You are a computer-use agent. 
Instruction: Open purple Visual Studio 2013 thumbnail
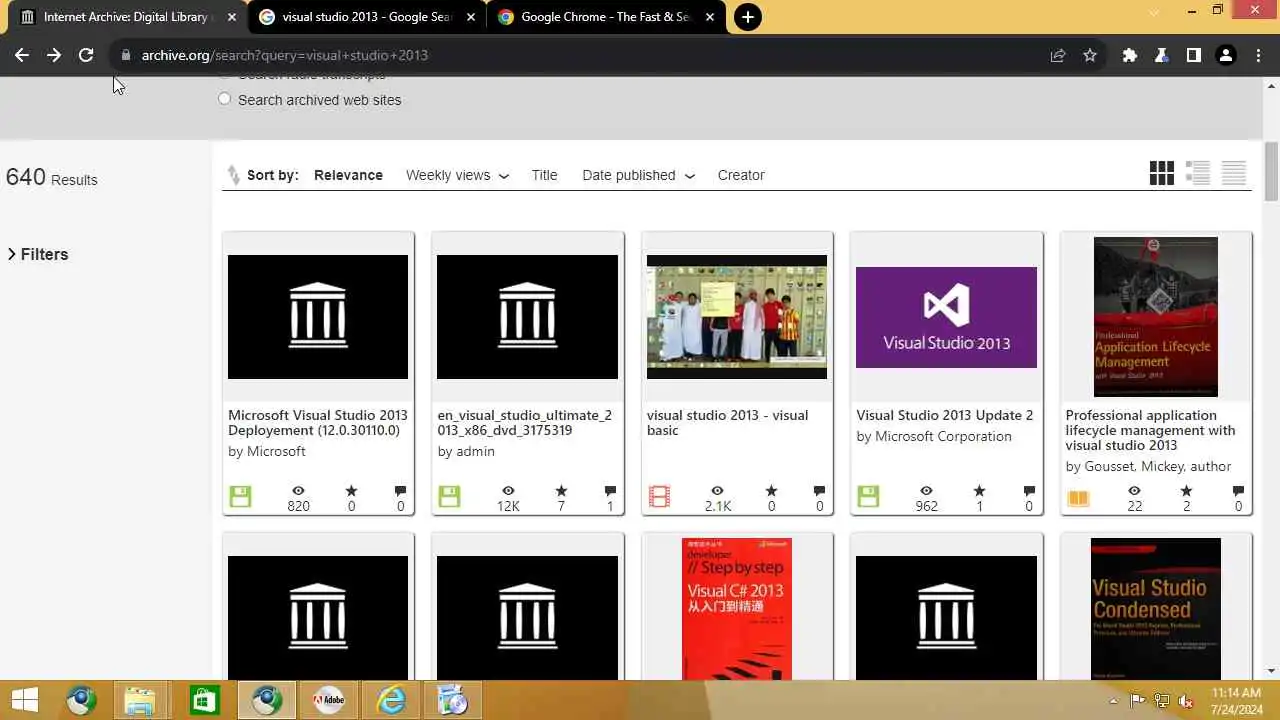click(x=946, y=317)
